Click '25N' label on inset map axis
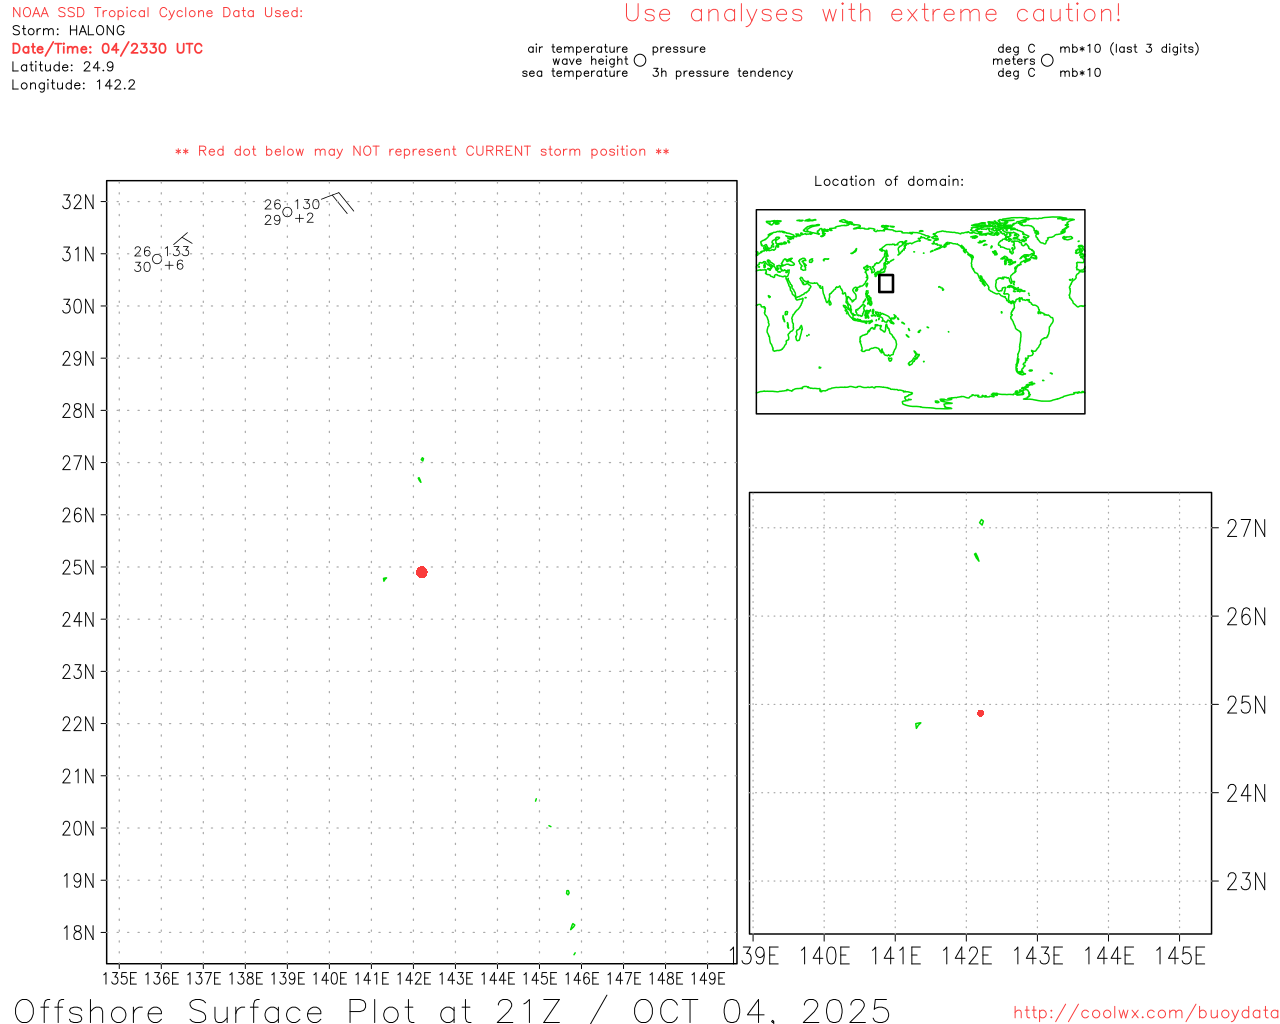Viewport: 1280px width, 1024px height. click(1246, 706)
